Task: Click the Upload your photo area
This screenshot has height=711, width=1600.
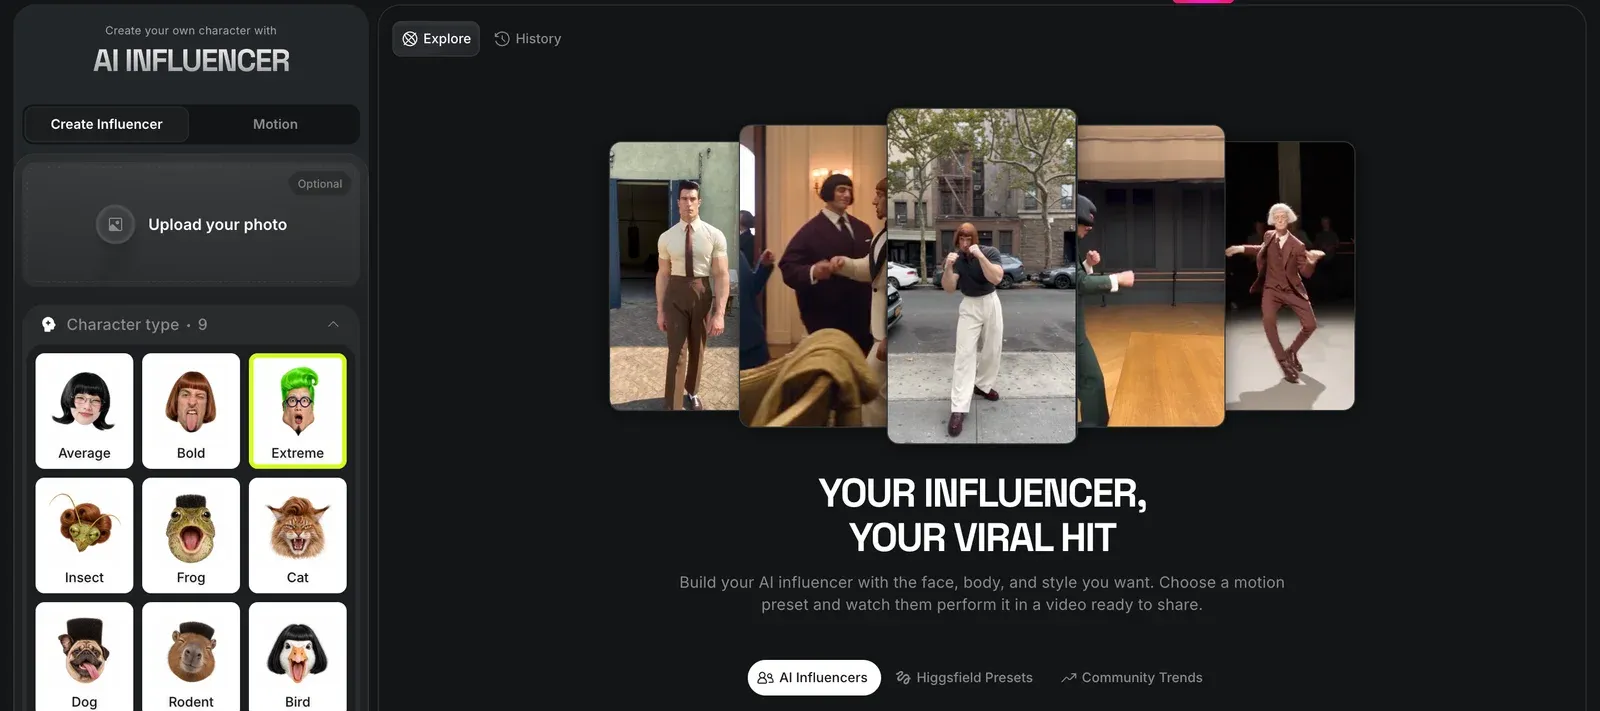Action: [x=191, y=225]
